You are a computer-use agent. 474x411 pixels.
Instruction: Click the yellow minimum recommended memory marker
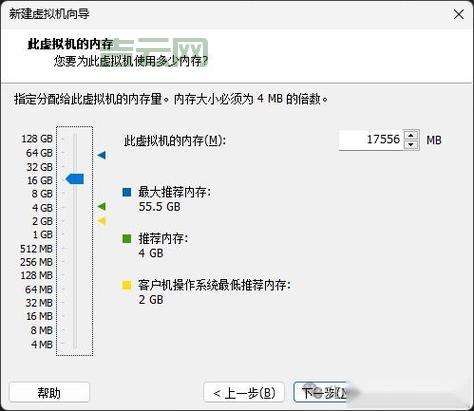tap(102, 220)
